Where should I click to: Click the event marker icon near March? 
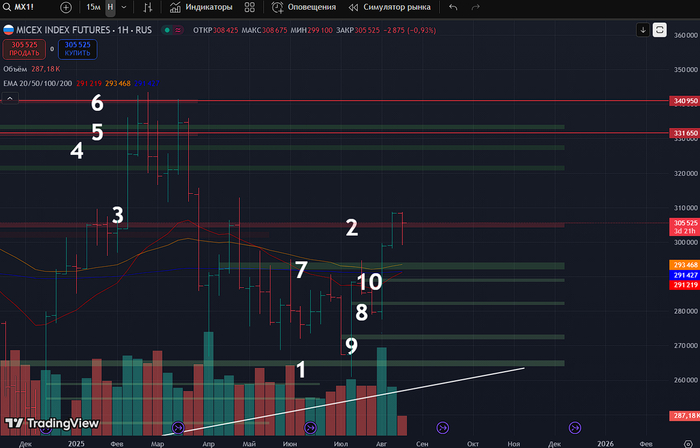[x=179, y=428]
